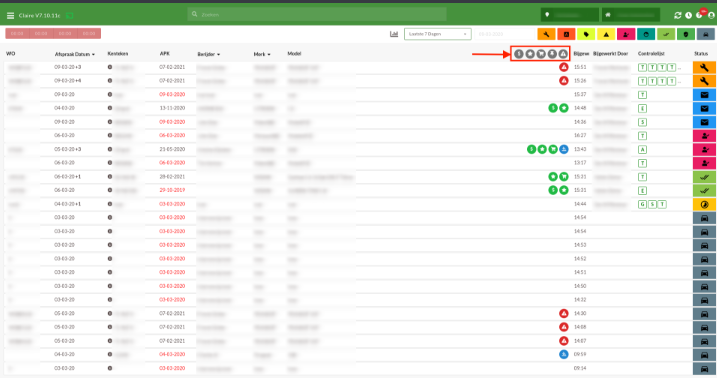Open checklist badge T on 15:37 row
717x378 pixels.
pos(642,95)
